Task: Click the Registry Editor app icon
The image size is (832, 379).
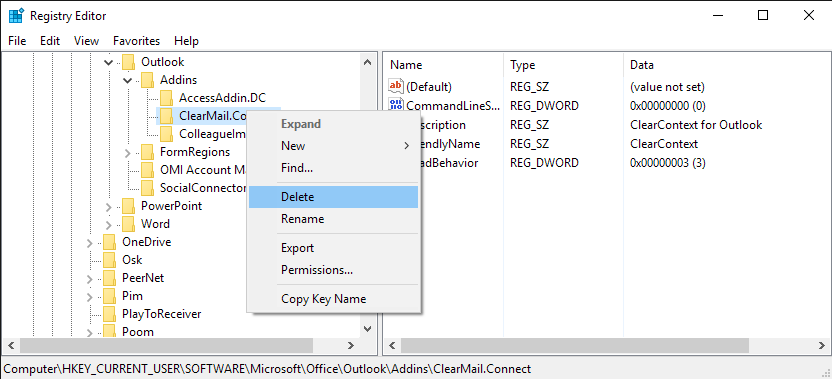Action: [x=16, y=16]
